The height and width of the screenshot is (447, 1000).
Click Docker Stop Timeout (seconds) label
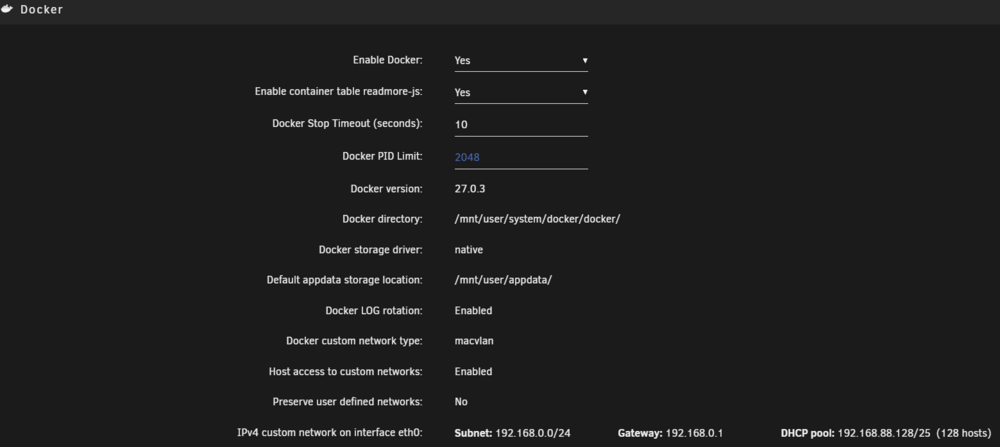coord(348,124)
